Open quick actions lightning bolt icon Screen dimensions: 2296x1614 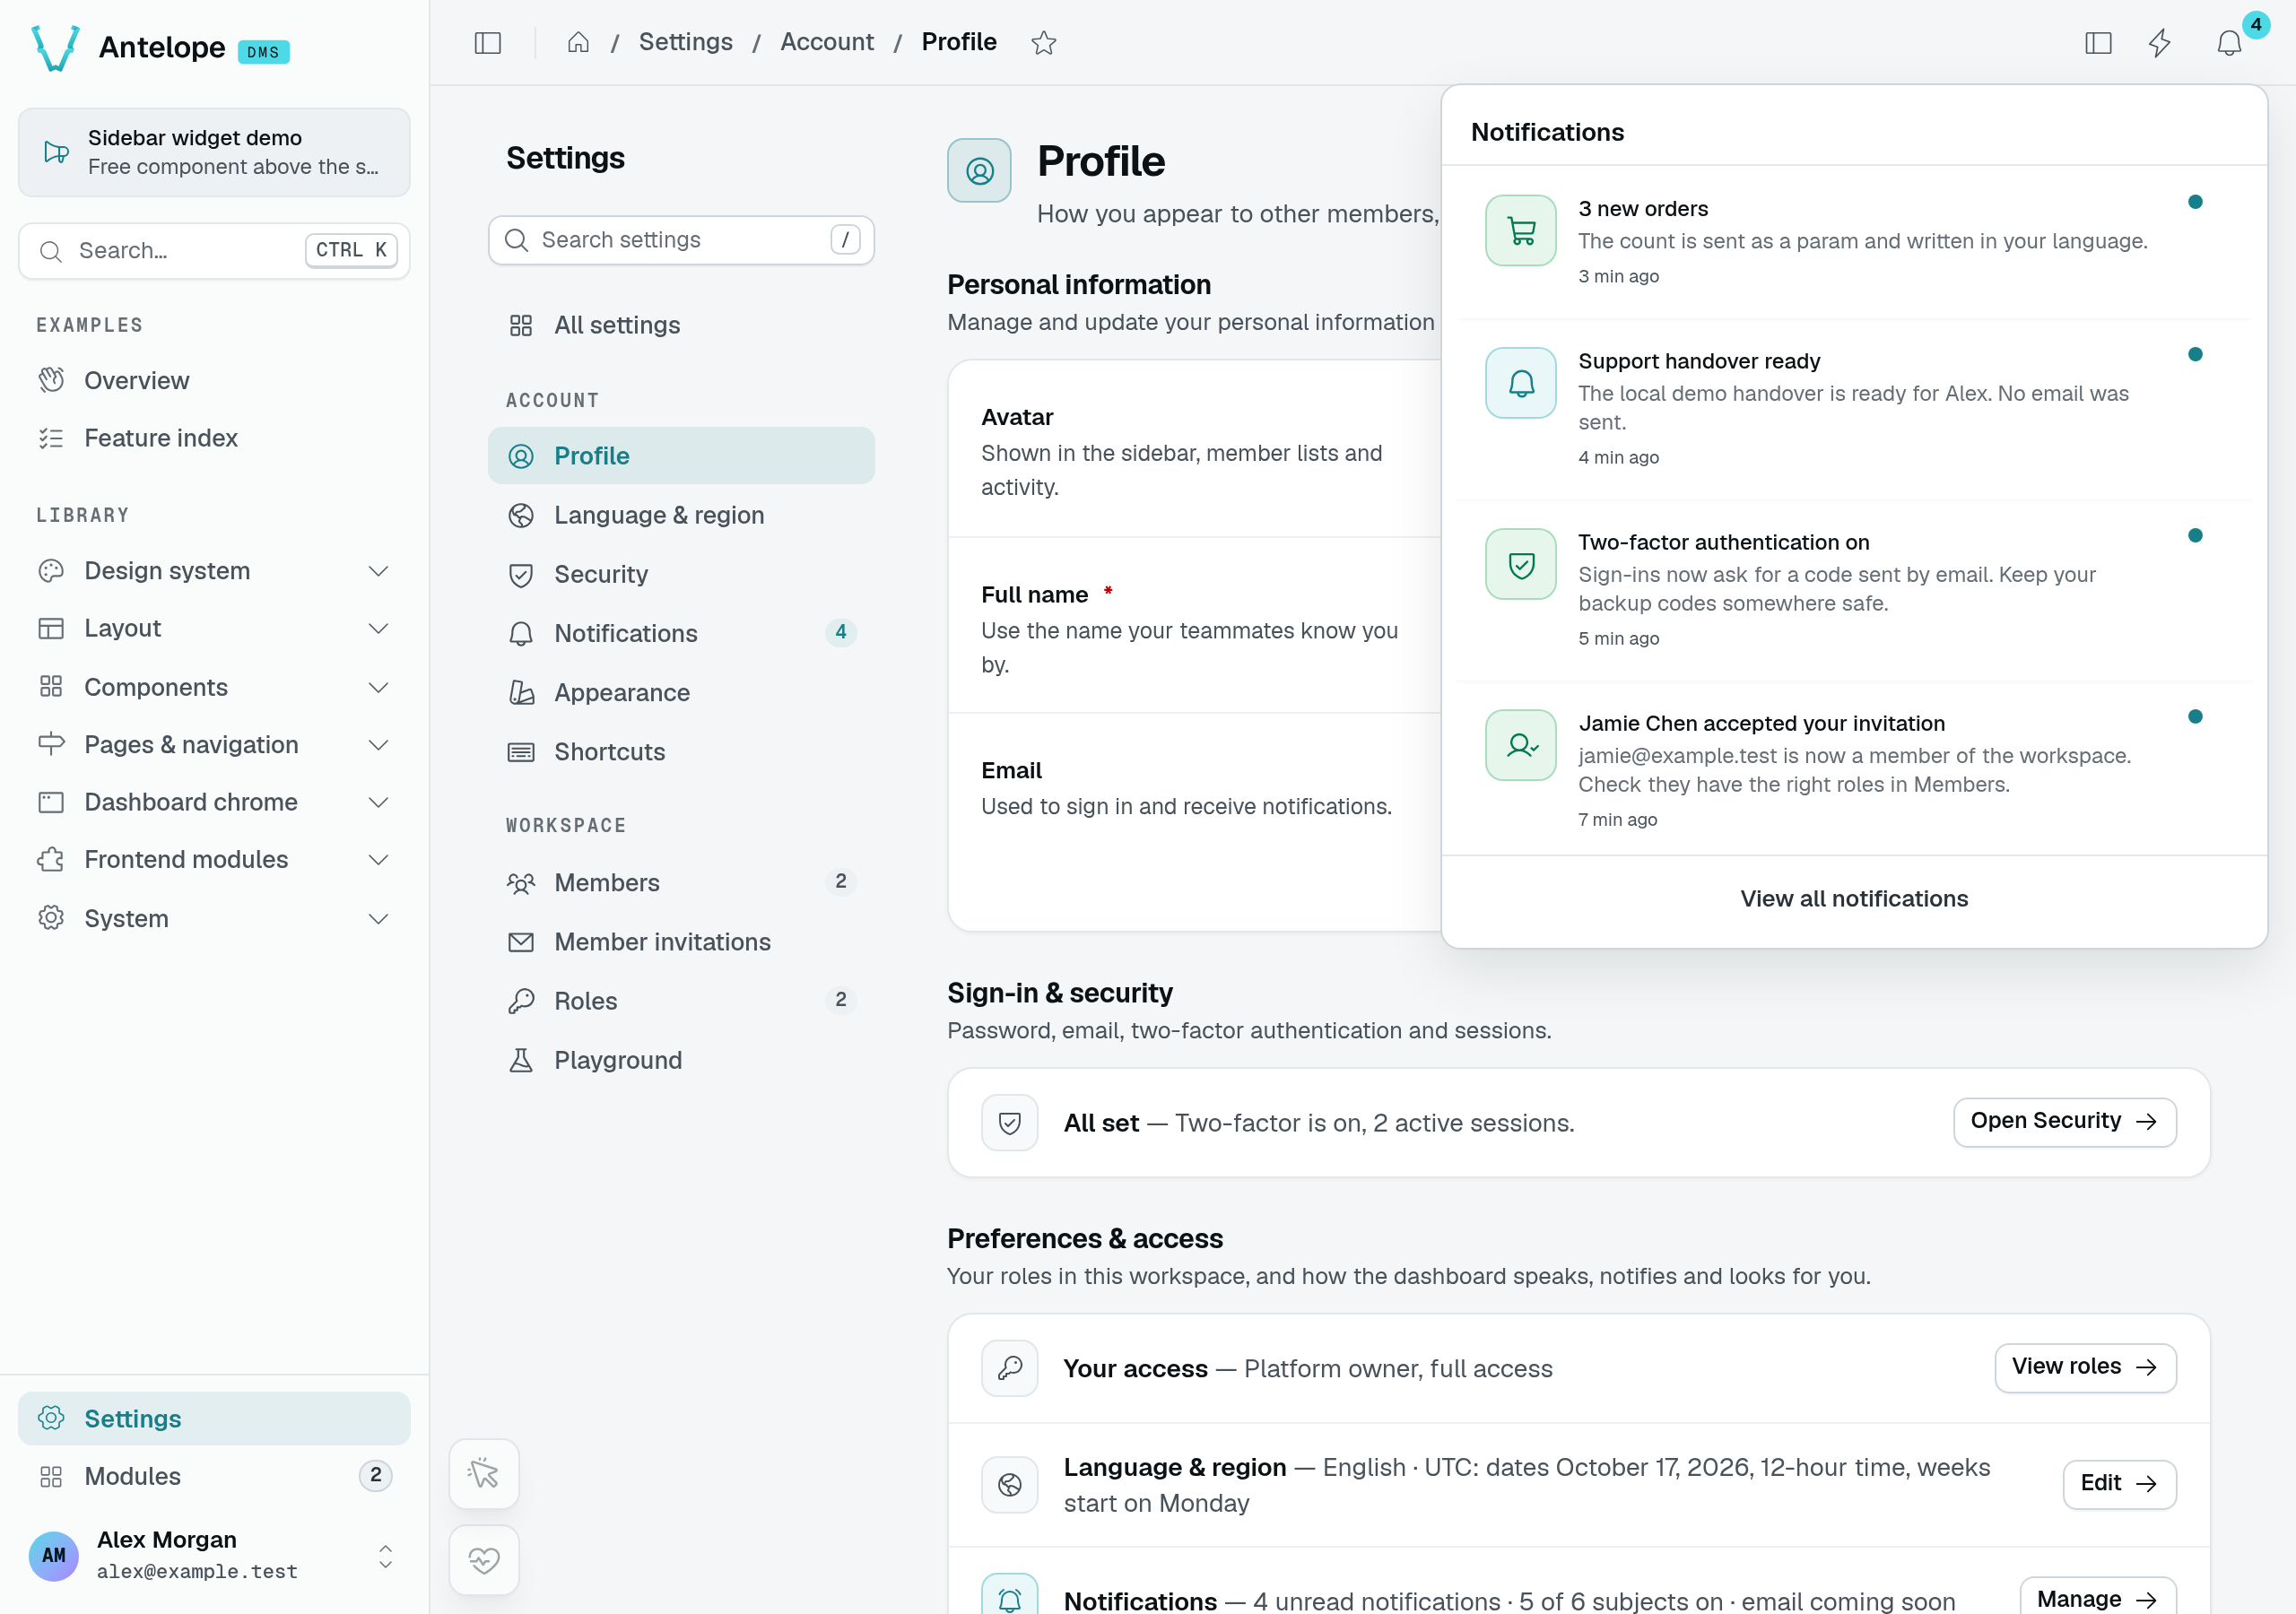click(x=2160, y=43)
